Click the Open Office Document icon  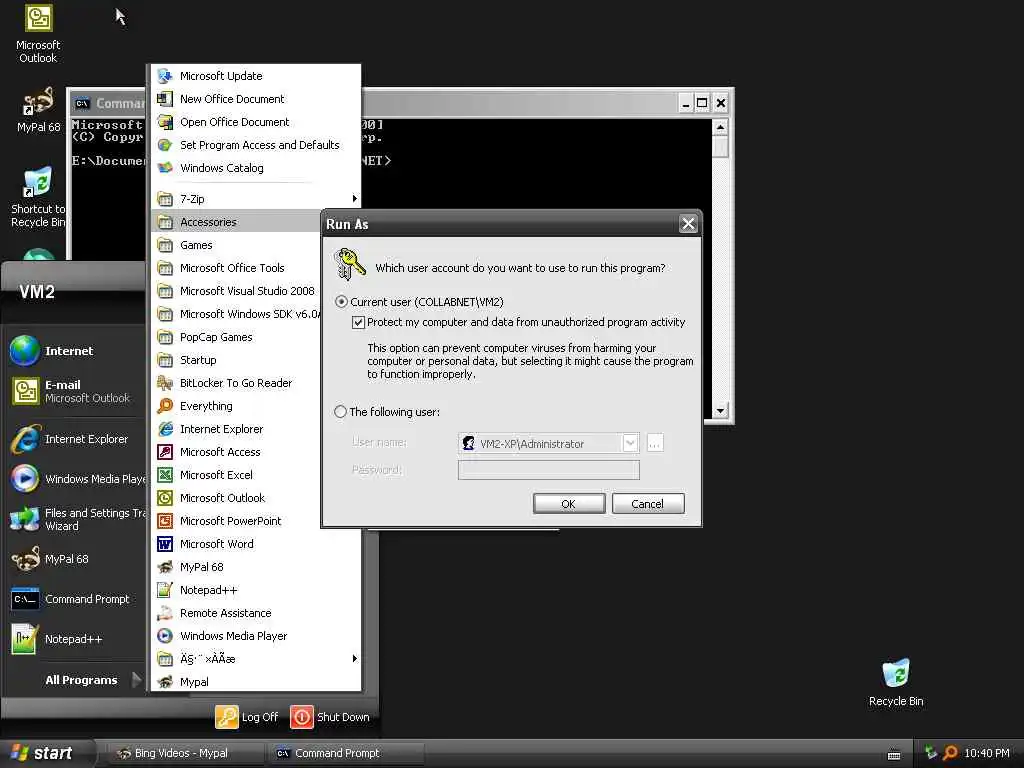click(165, 122)
